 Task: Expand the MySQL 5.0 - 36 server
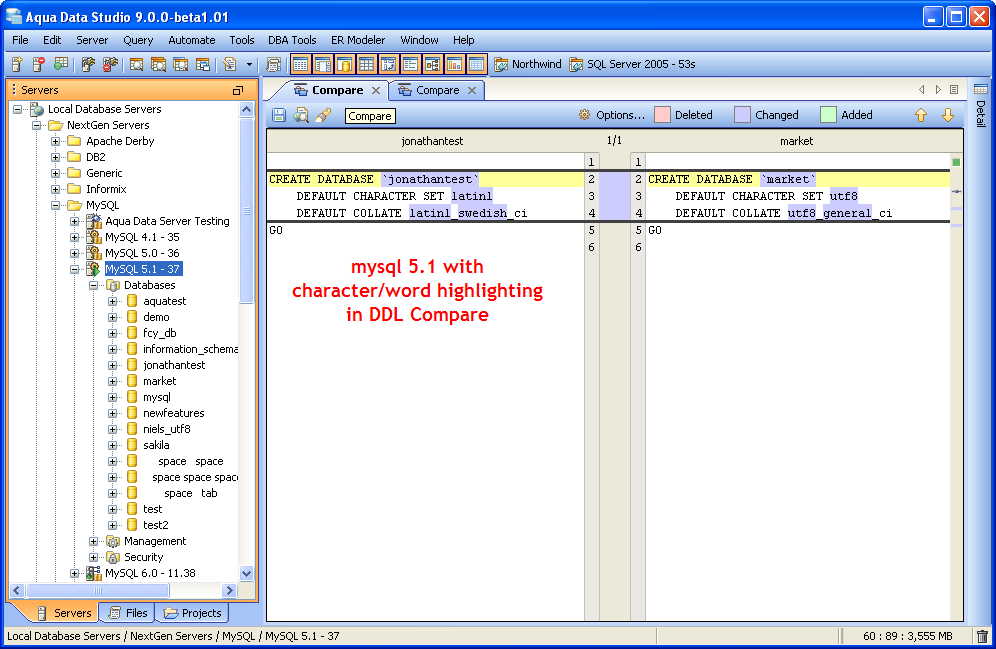click(x=75, y=253)
